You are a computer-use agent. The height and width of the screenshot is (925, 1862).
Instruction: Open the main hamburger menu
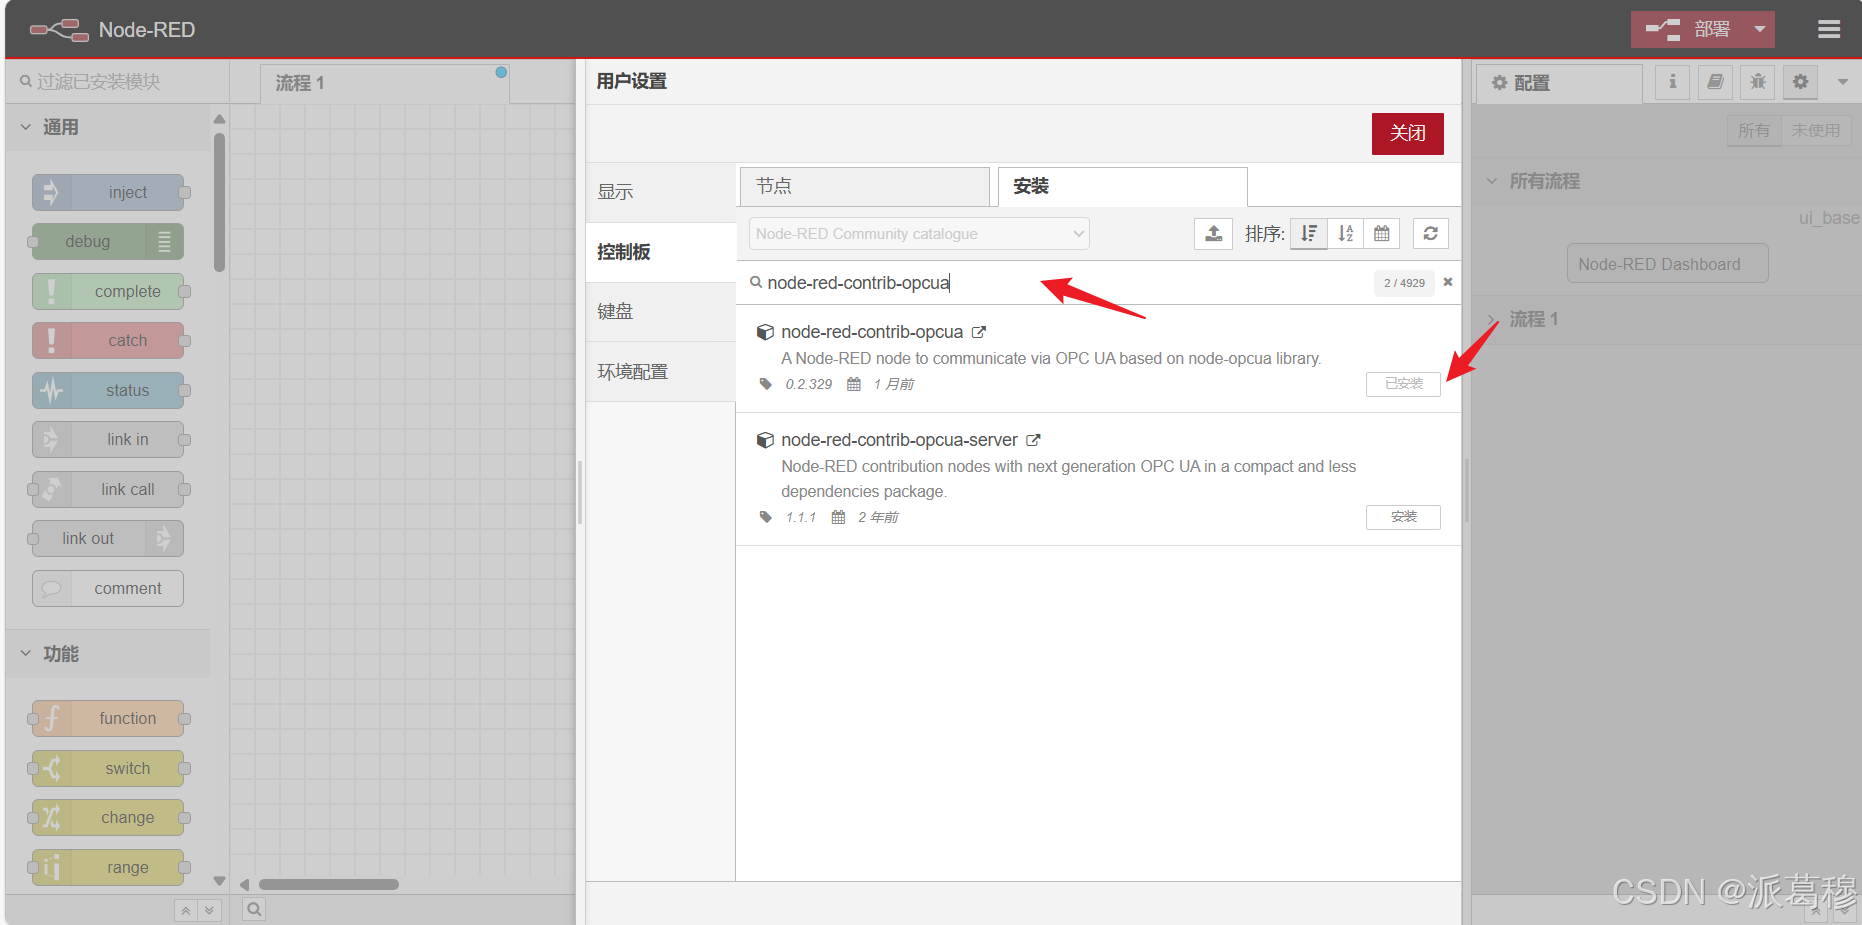1829,29
